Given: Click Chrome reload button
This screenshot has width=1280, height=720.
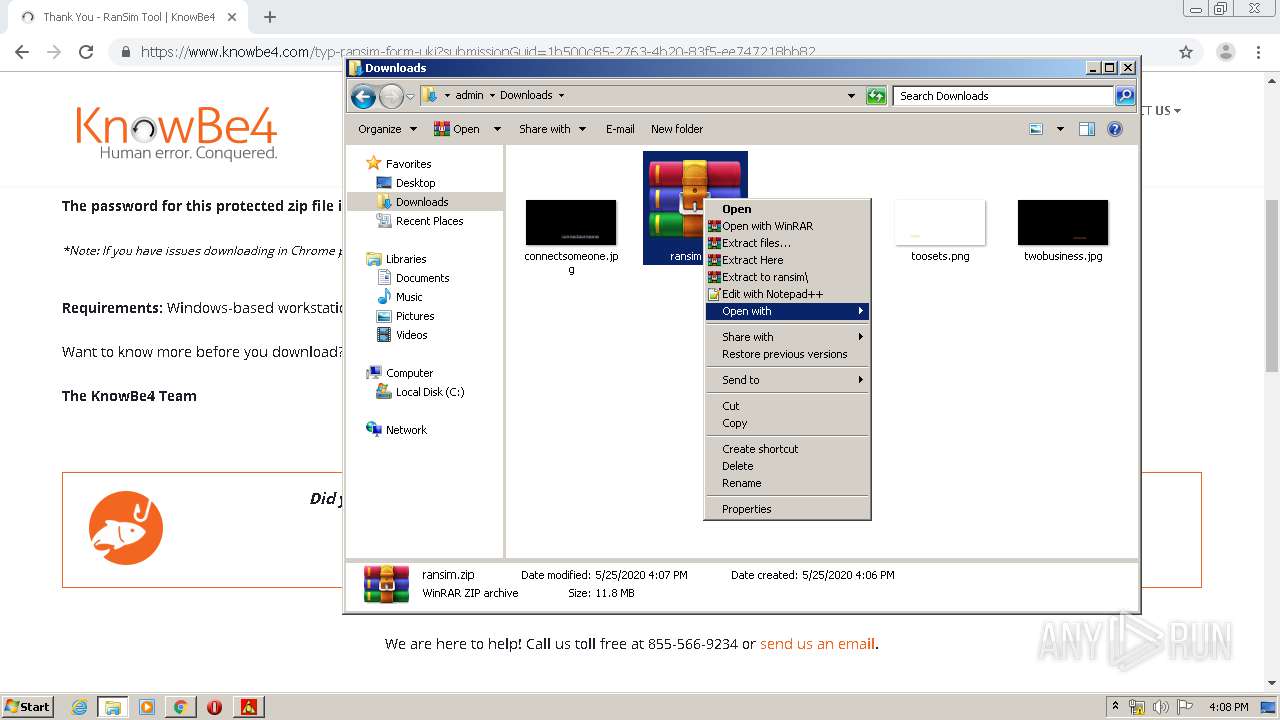Looking at the screenshot, I should click(x=86, y=52).
